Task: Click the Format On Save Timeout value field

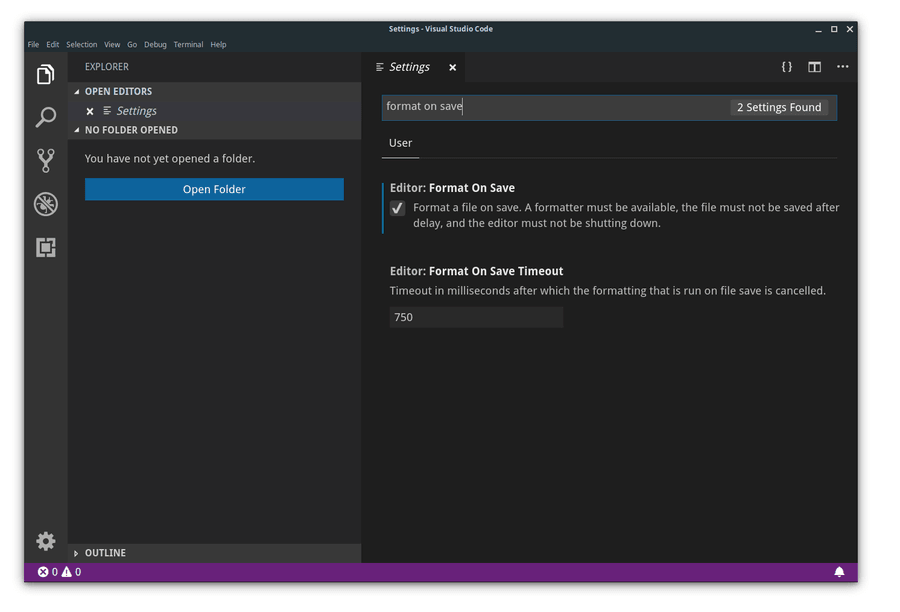Action: pyautogui.click(x=475, y=317)
